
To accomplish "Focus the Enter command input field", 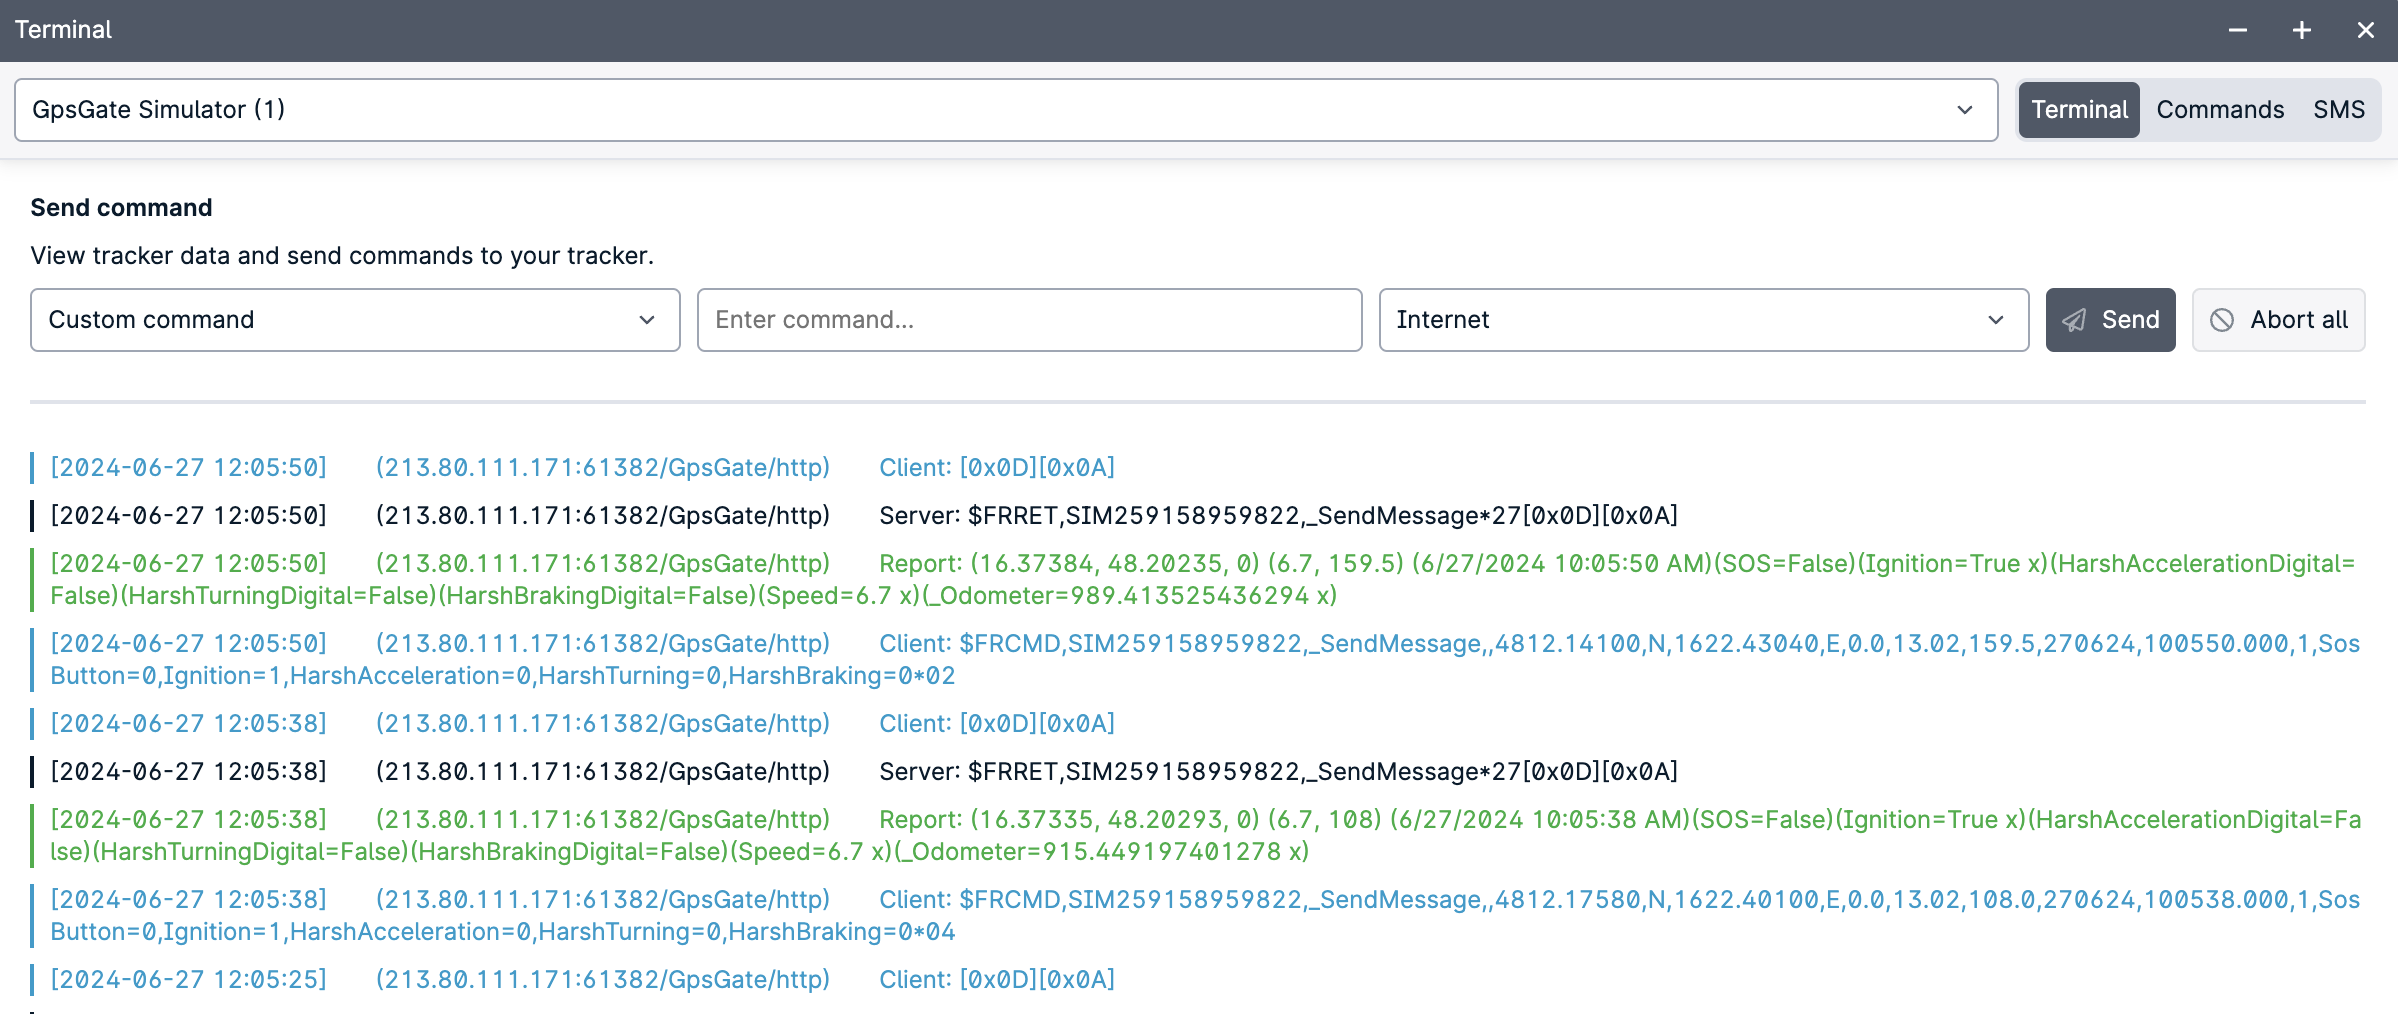I will [x=1030, y=320].
